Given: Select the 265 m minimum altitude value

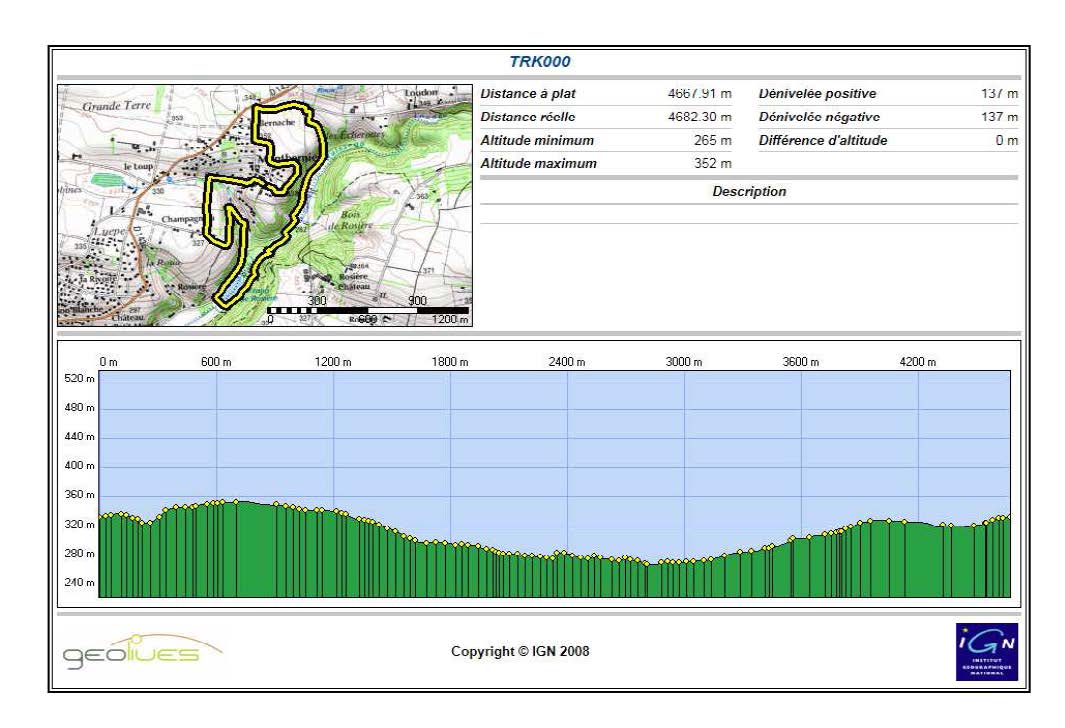Looking at the screenshot, I should coord(712,141).
